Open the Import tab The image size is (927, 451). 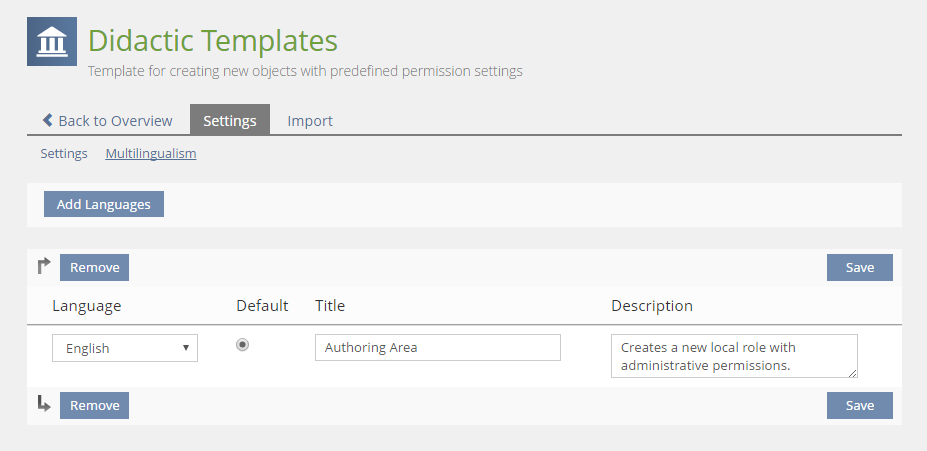310,120
